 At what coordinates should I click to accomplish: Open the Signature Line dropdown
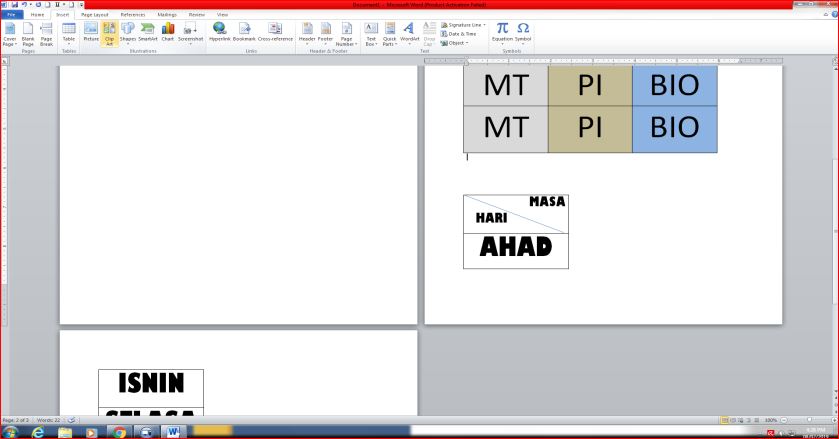coord(463,25)
